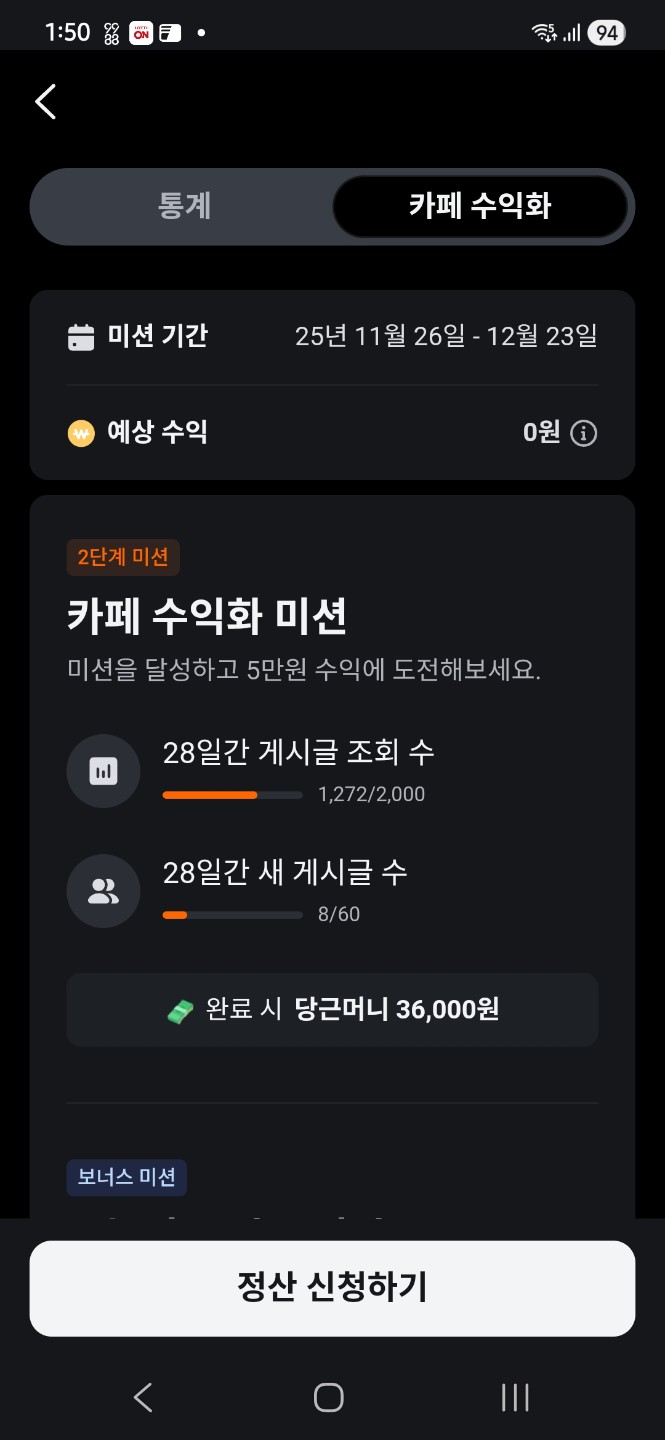
Task: Click the 새 게시글 수 progress bar
Action: pyautogui.click(x=232, y=915)
